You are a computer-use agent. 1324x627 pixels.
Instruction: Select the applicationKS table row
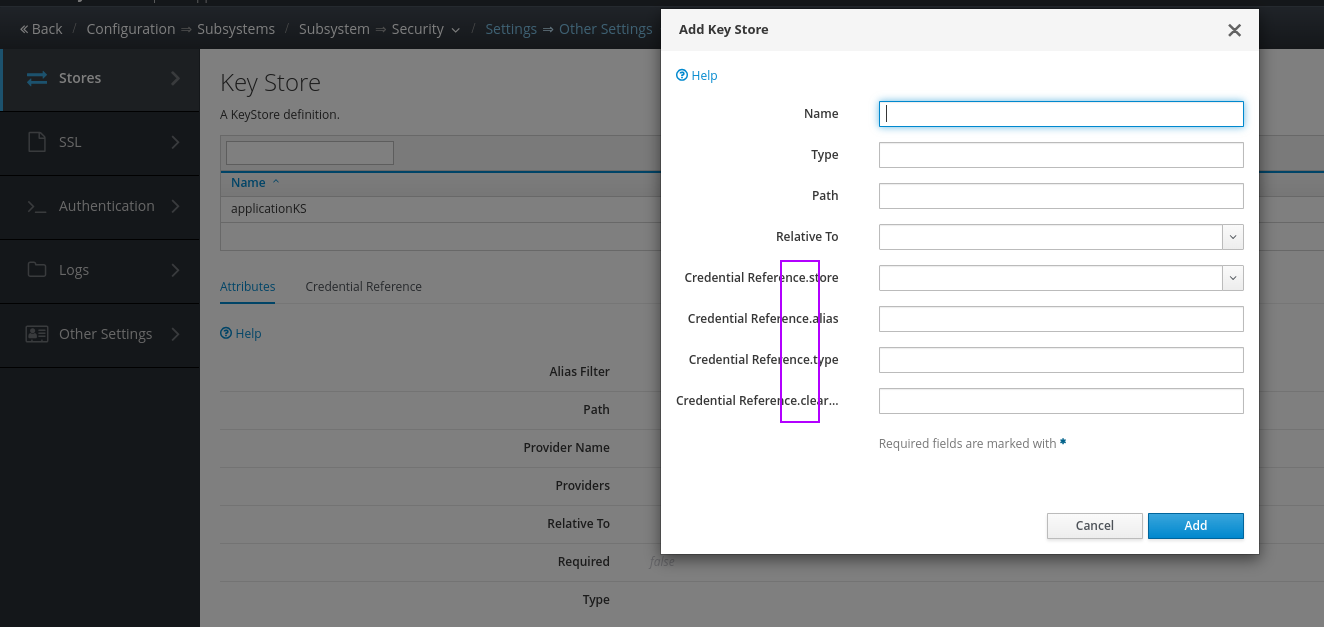tap(269, 209)
